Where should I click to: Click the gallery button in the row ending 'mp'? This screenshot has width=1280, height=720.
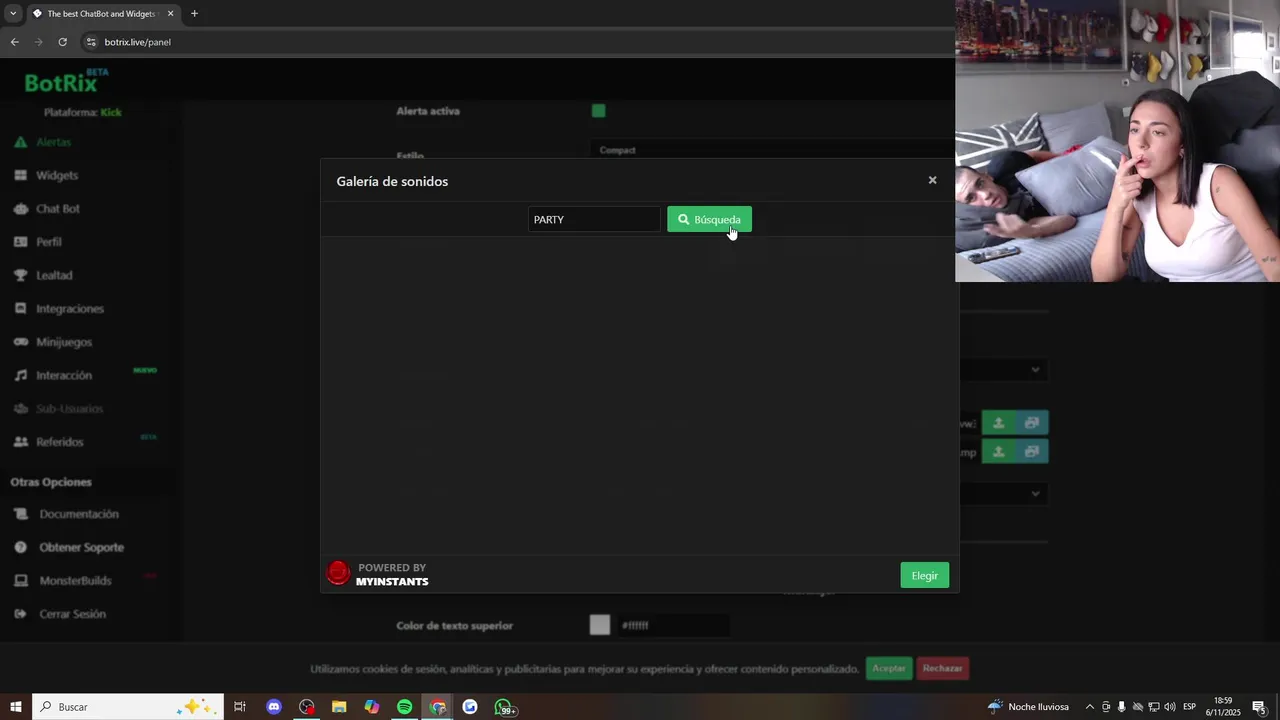coord(1032,452)
